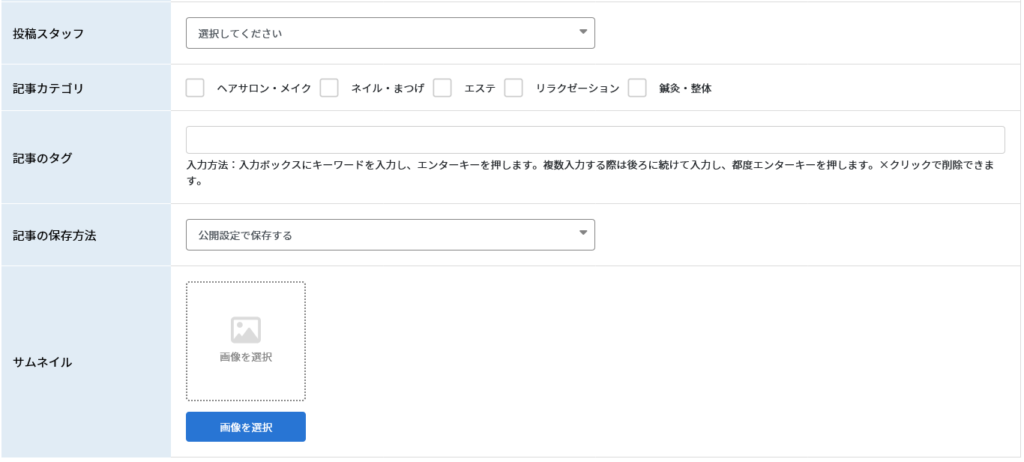Image resolution: width=1024 pixels, height=462 pixels.
Task: Check the ヘアサロン・メイク checkbox
Action: click(195, 88)
